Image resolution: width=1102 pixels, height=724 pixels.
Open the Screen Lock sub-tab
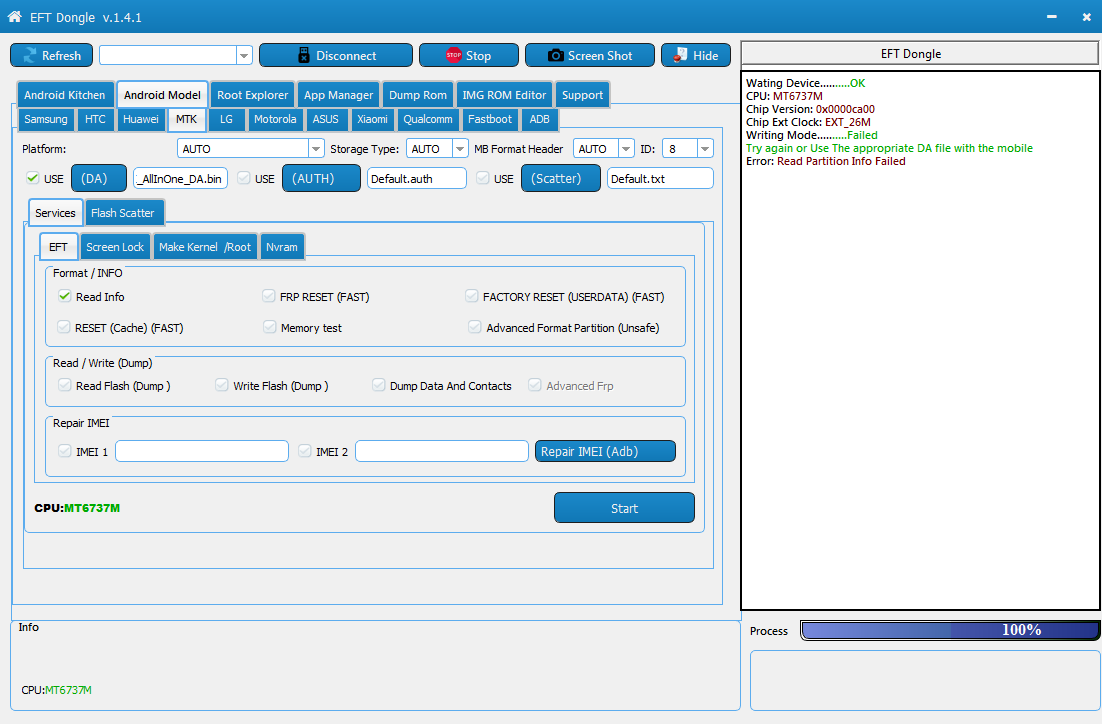115,247
